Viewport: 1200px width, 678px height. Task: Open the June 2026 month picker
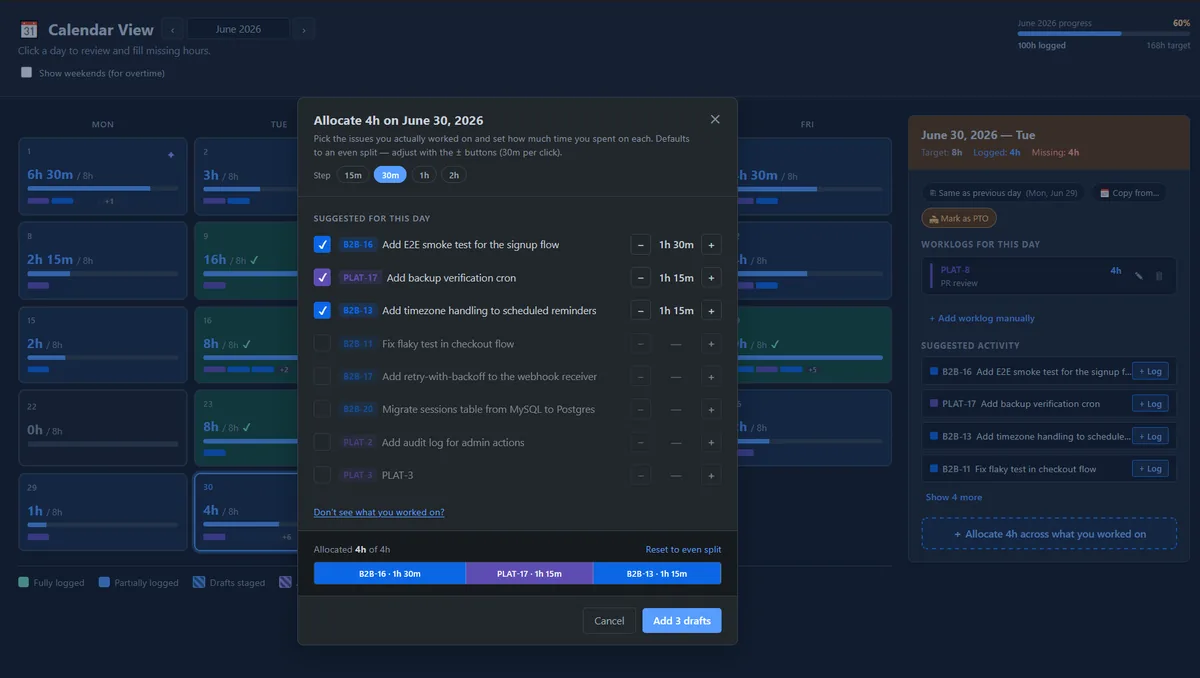point(239,30)
